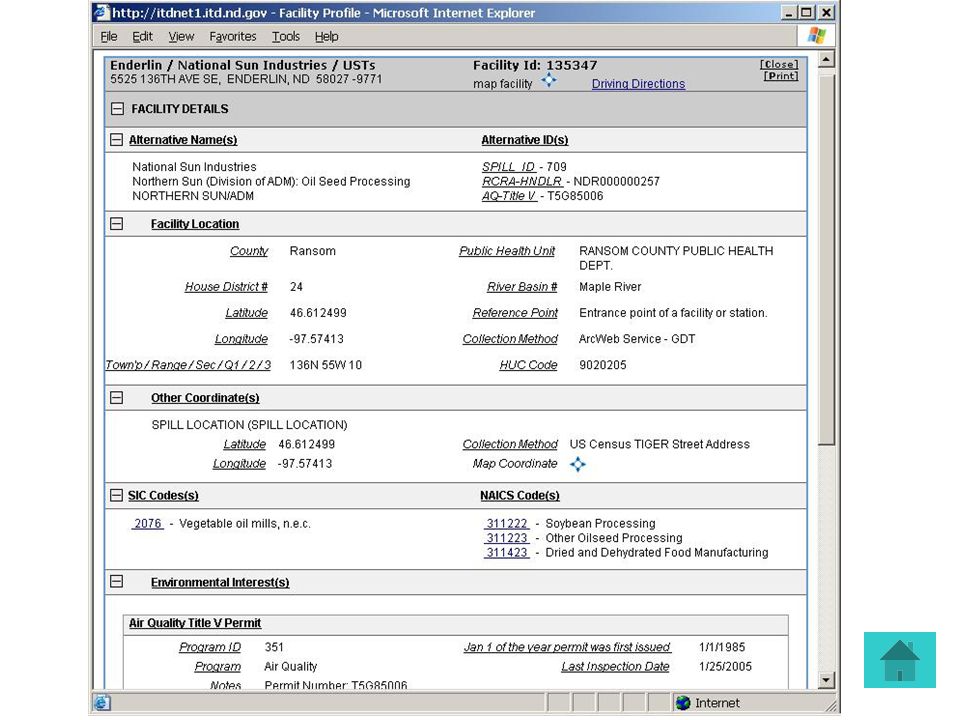
Task: Click the Reference Point field label
Action: 515,313
